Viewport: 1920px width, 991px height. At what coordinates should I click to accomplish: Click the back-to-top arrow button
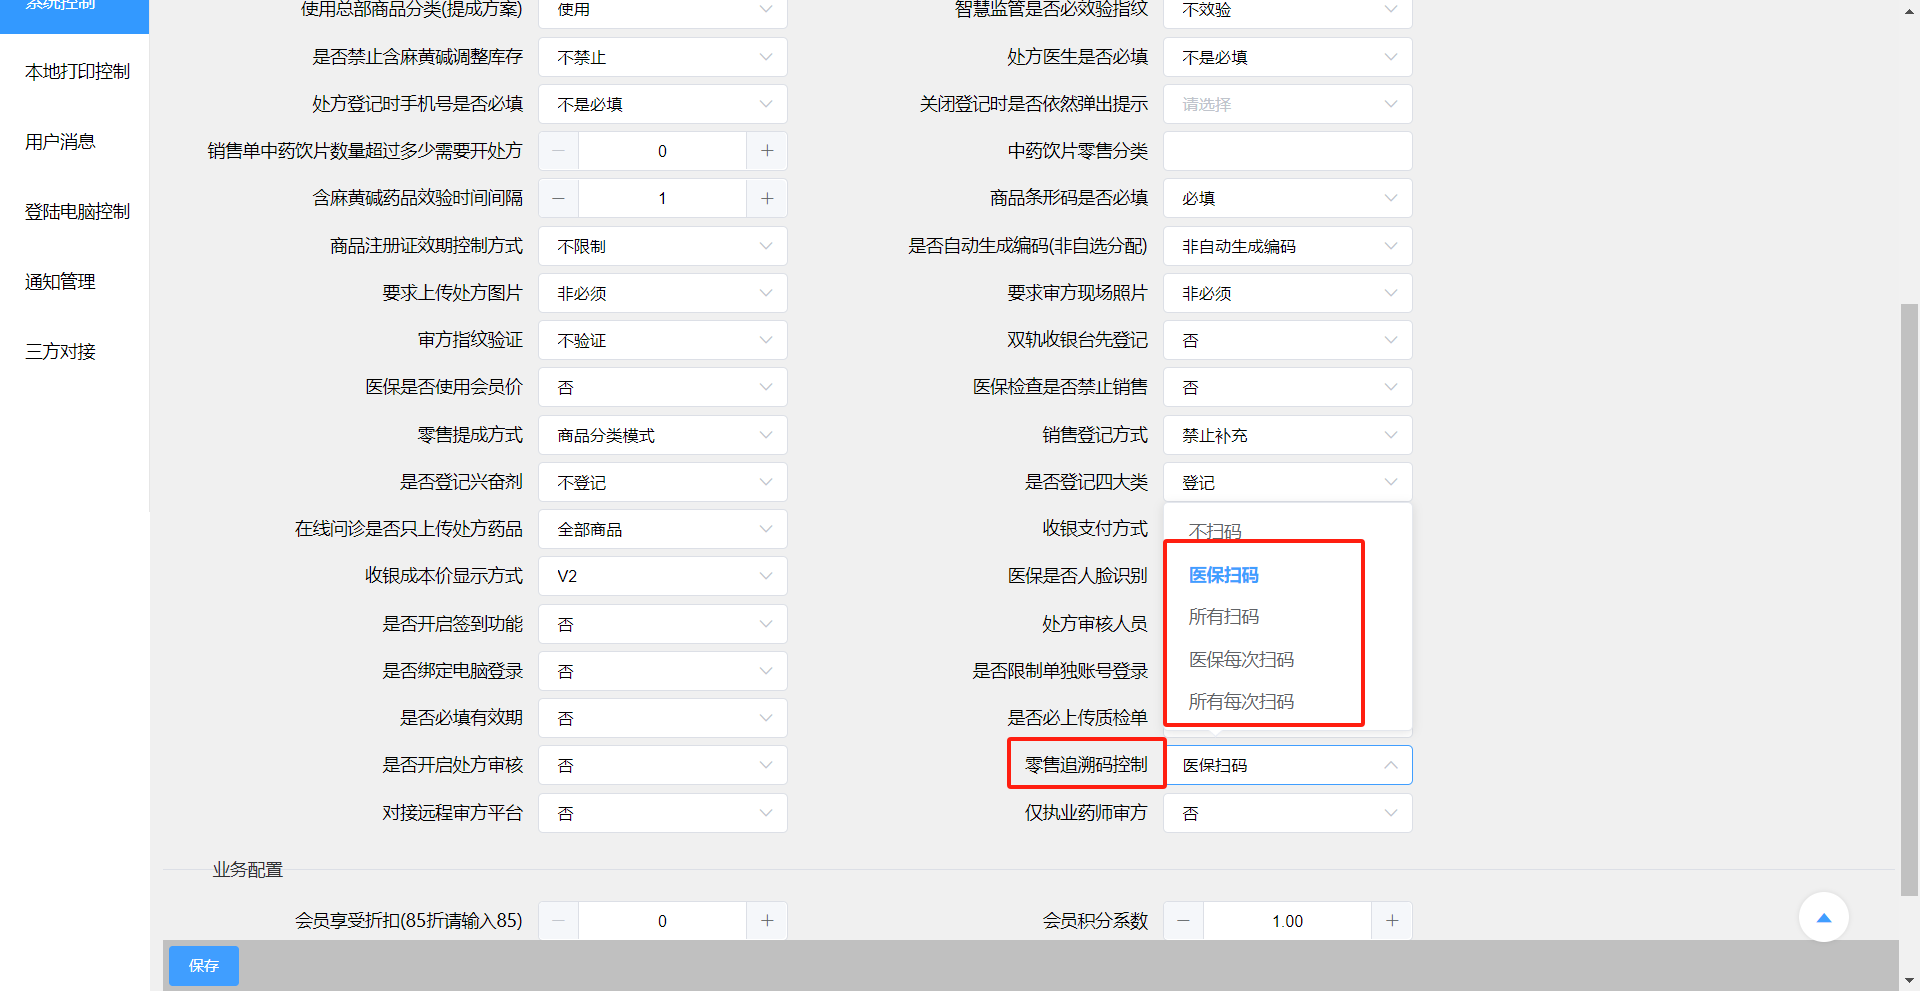(1823, 917)
